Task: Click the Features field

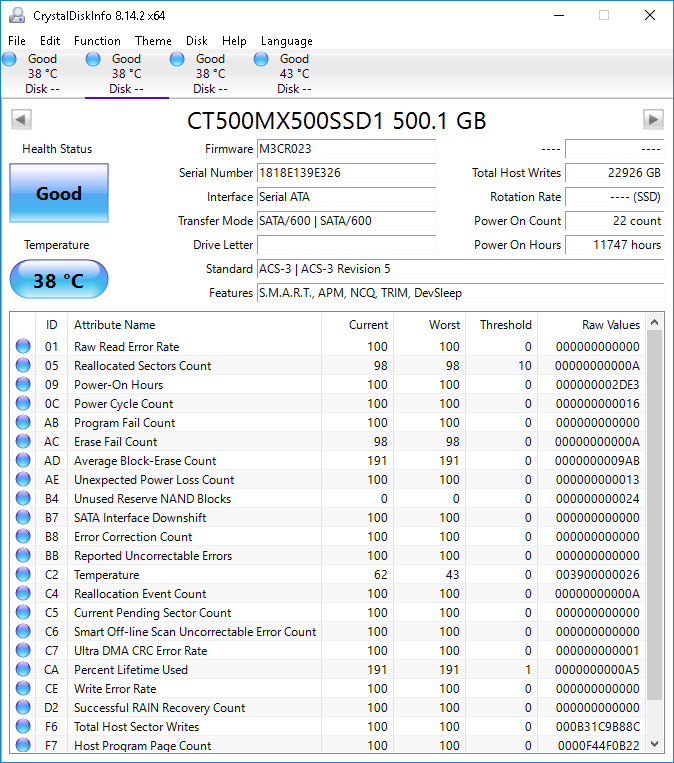Action: tap(460, 292)
